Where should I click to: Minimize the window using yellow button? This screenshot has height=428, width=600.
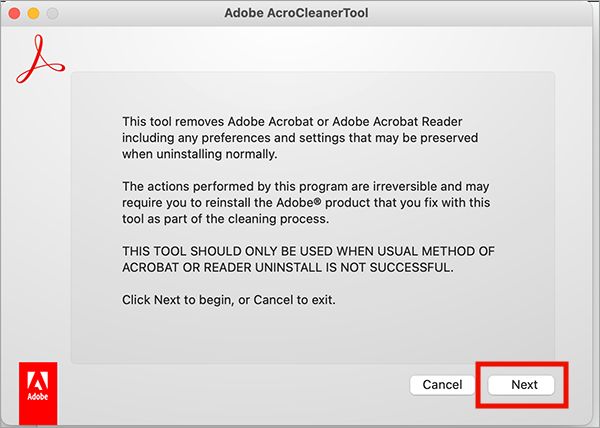click(32, 13)
